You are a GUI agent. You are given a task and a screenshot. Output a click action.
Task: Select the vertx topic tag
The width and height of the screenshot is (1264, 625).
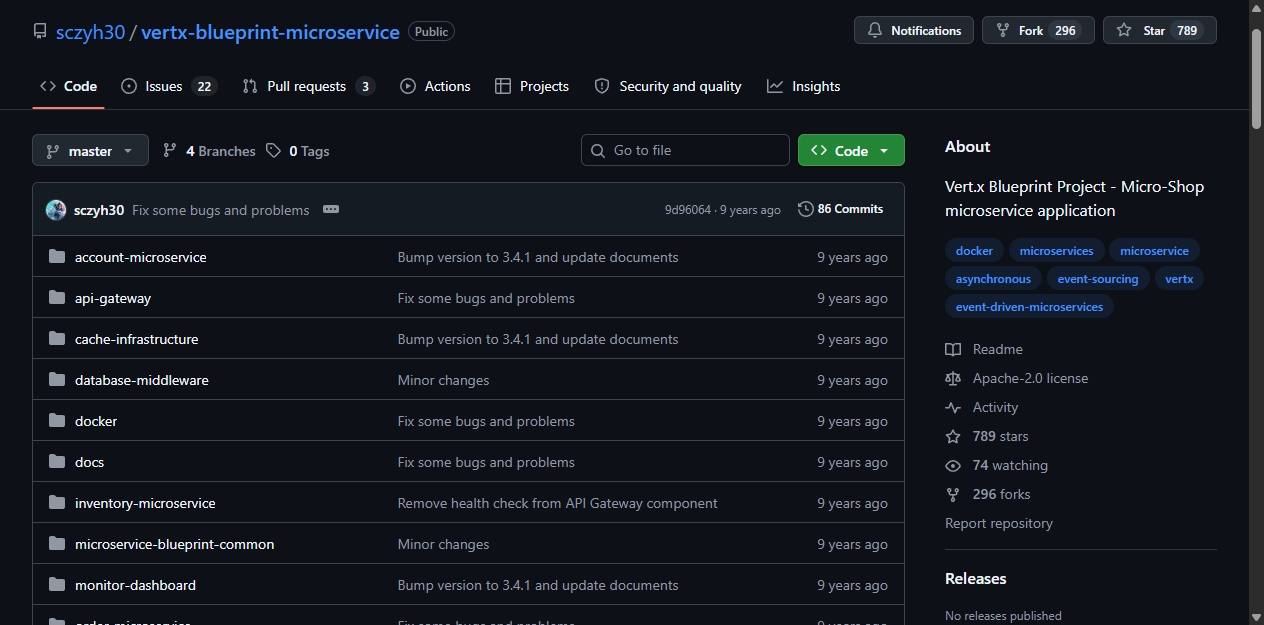coord(1179,279)
